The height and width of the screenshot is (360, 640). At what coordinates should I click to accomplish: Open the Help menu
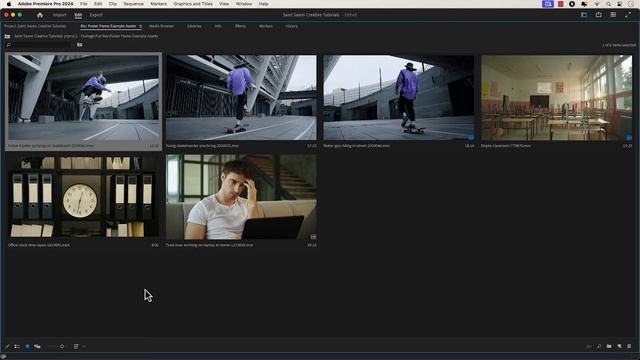[x=264, y=4]
